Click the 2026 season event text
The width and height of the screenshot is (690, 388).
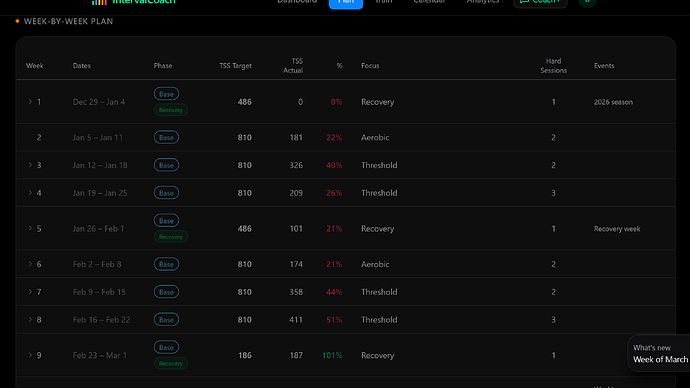(613, 102)
